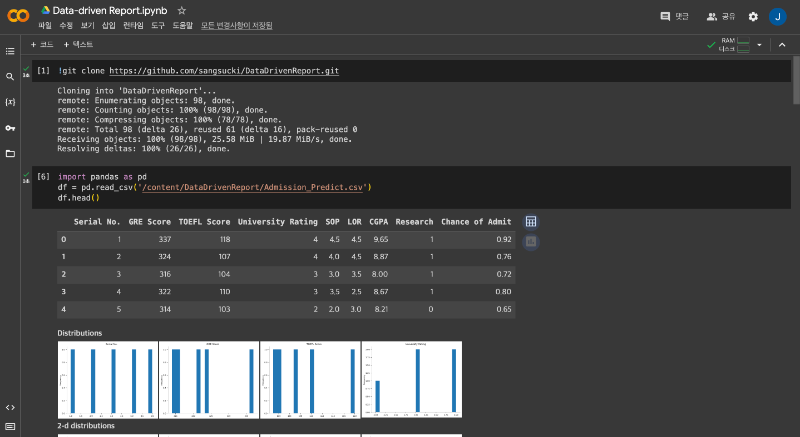Open the table of contents sidebar
Image resolution: width=800 pixels, height=437 pixels.
10,51
